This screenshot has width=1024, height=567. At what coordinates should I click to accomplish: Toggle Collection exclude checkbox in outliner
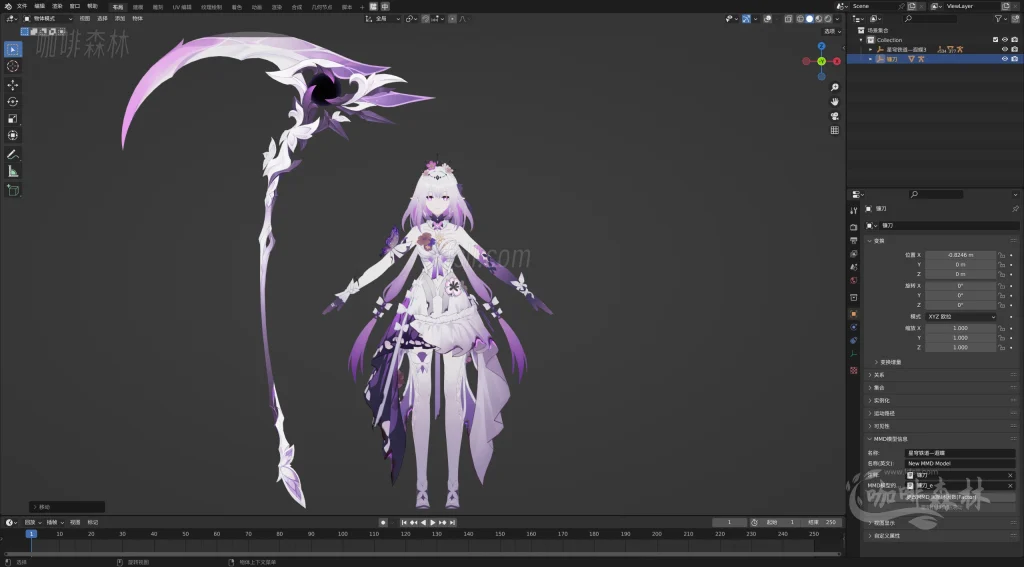[995, 40]
